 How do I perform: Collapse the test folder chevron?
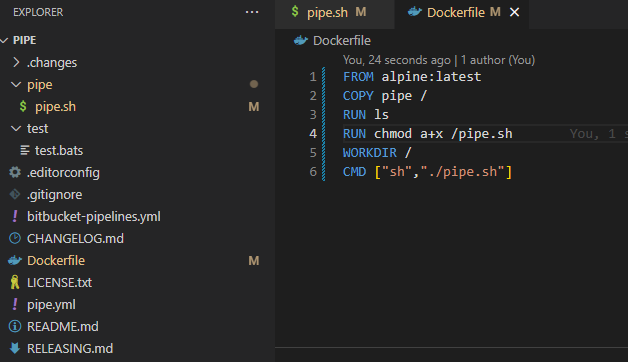[16, 129]
